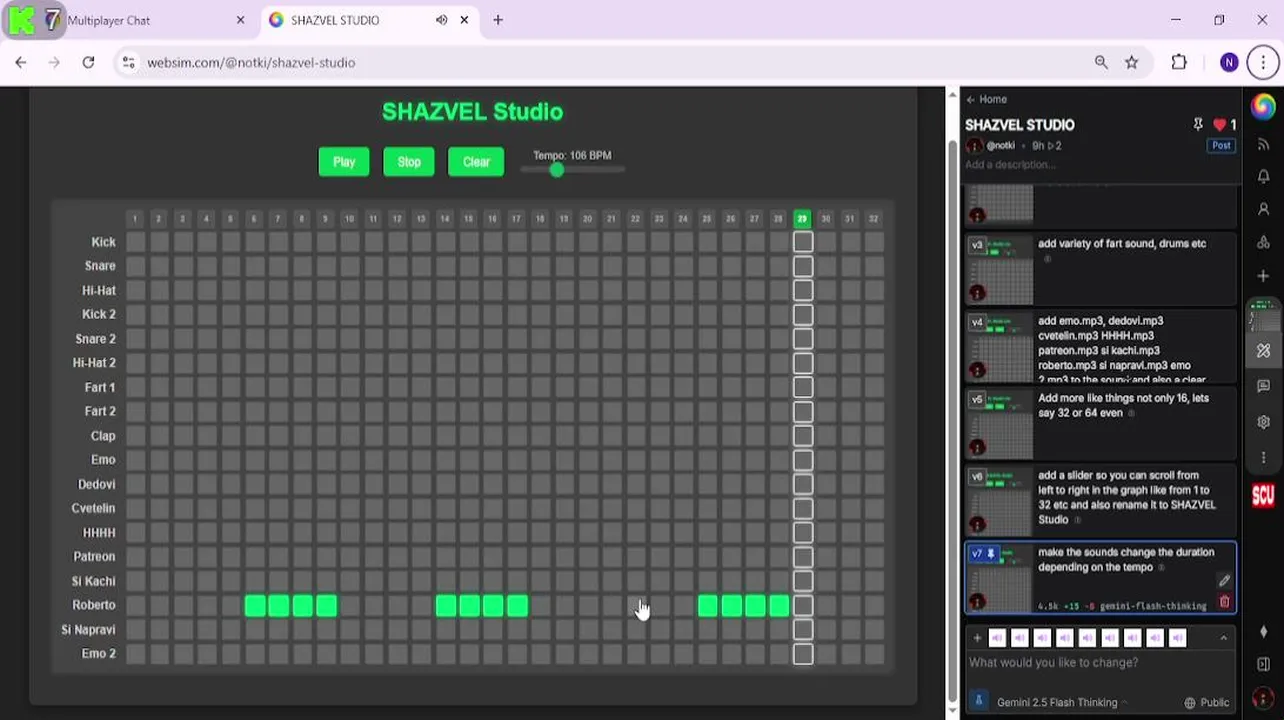View site information icon in address bar

tap(128, 62)
